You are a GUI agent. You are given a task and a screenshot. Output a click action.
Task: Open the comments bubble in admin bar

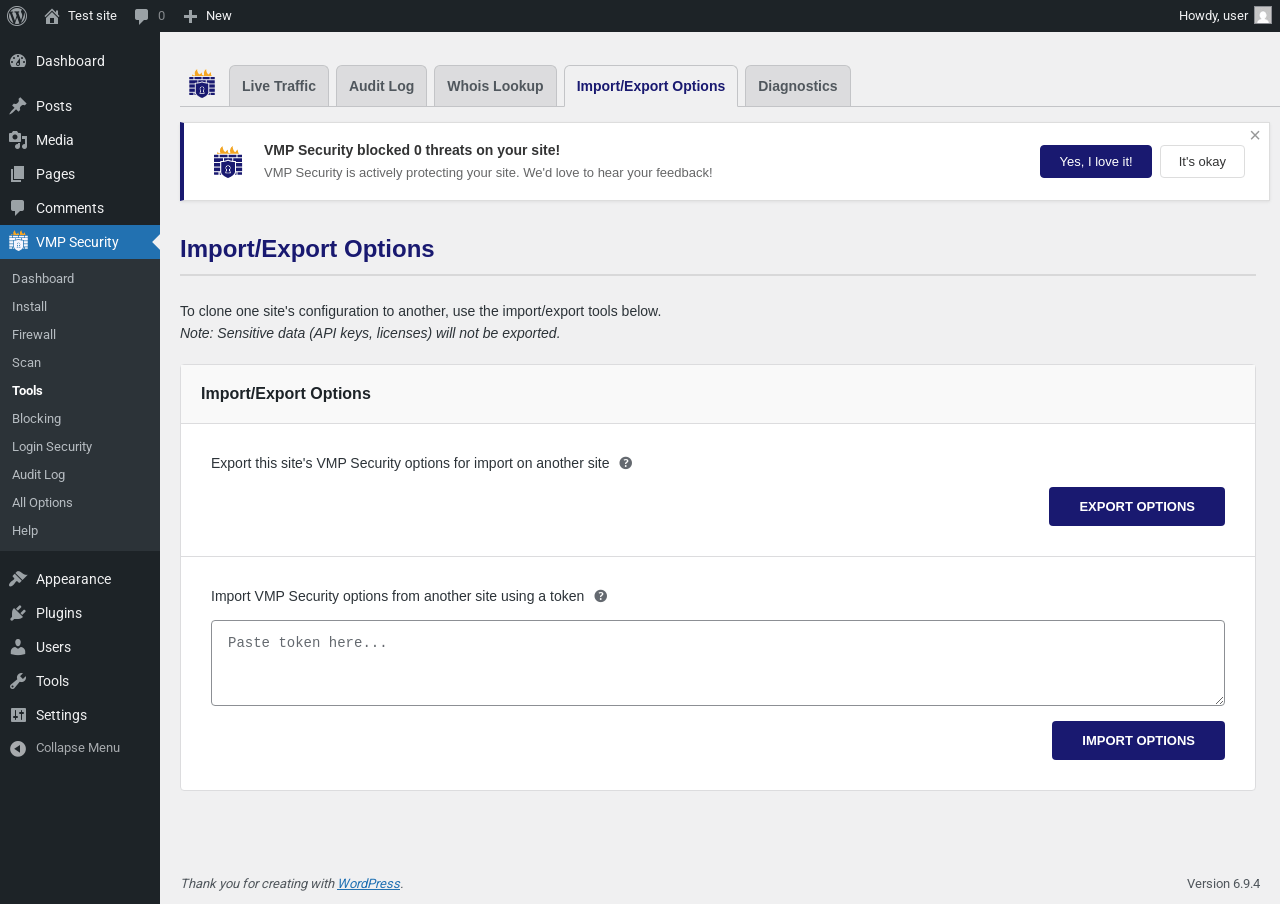point(142,16)
